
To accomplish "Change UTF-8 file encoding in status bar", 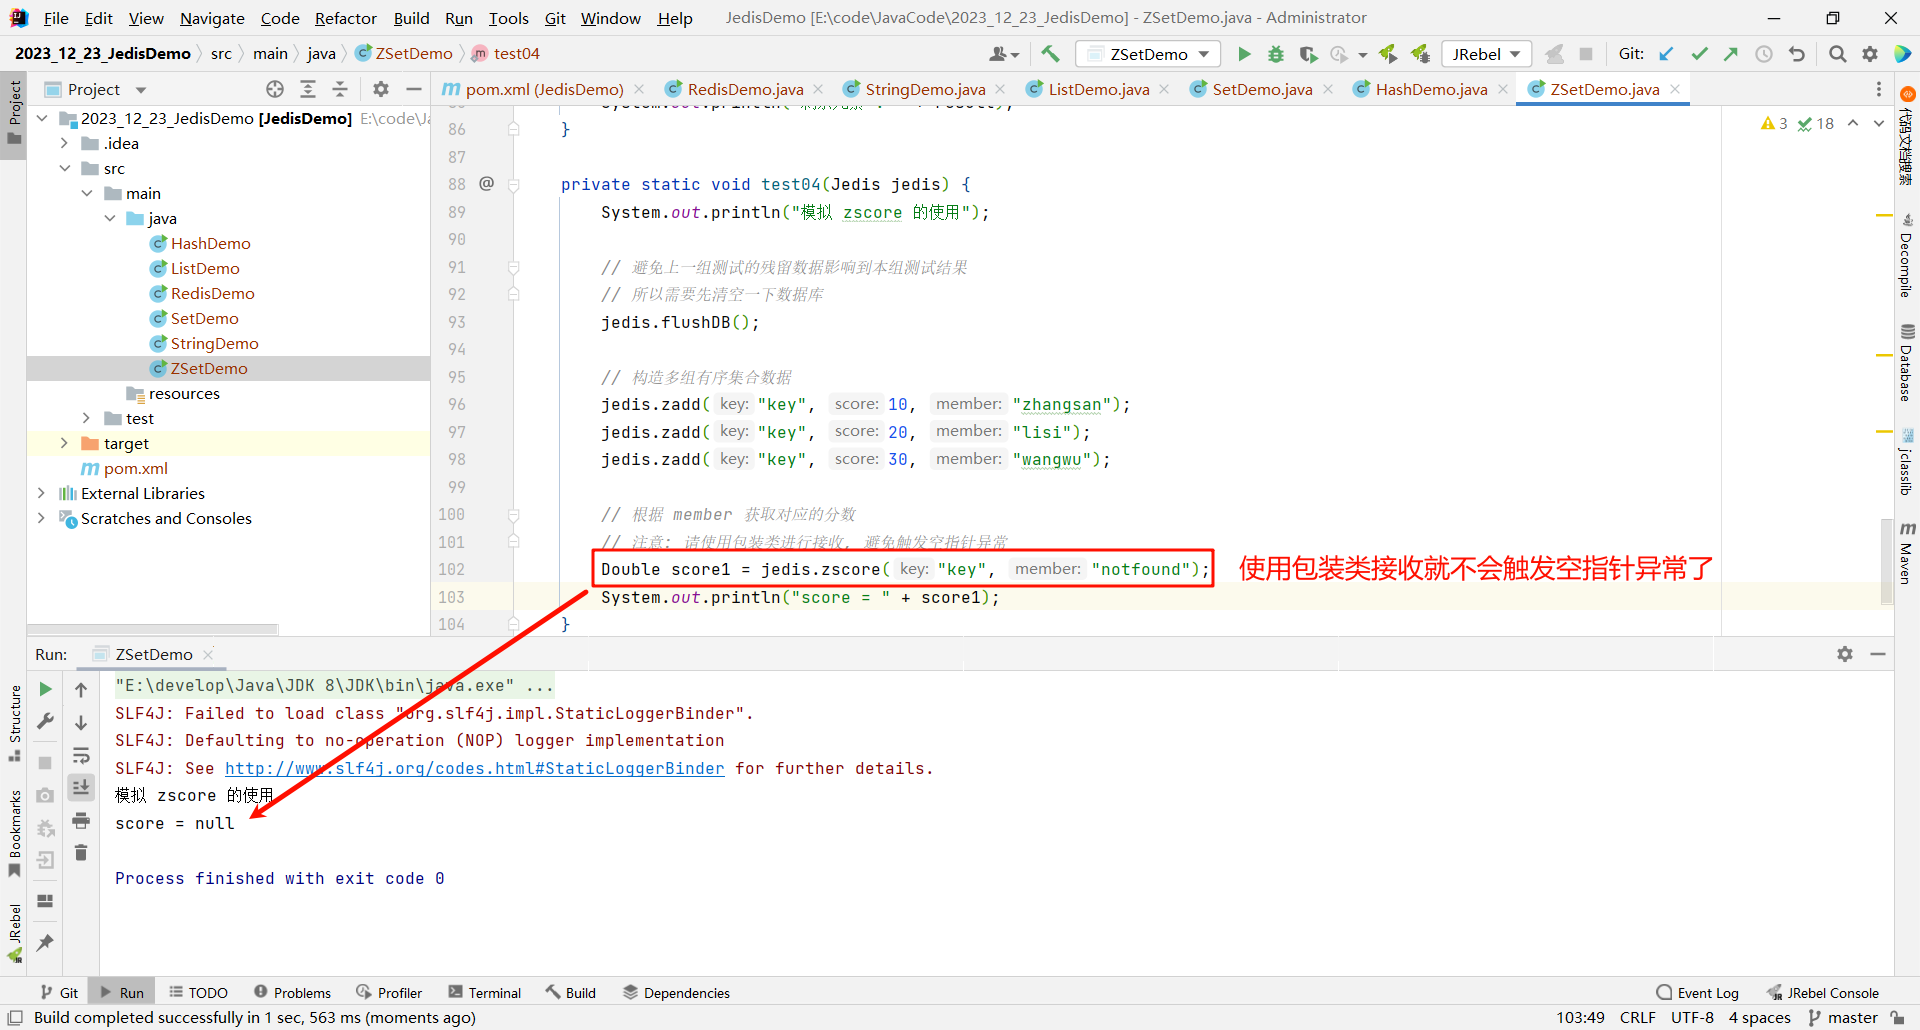I will (1692, 1017).
